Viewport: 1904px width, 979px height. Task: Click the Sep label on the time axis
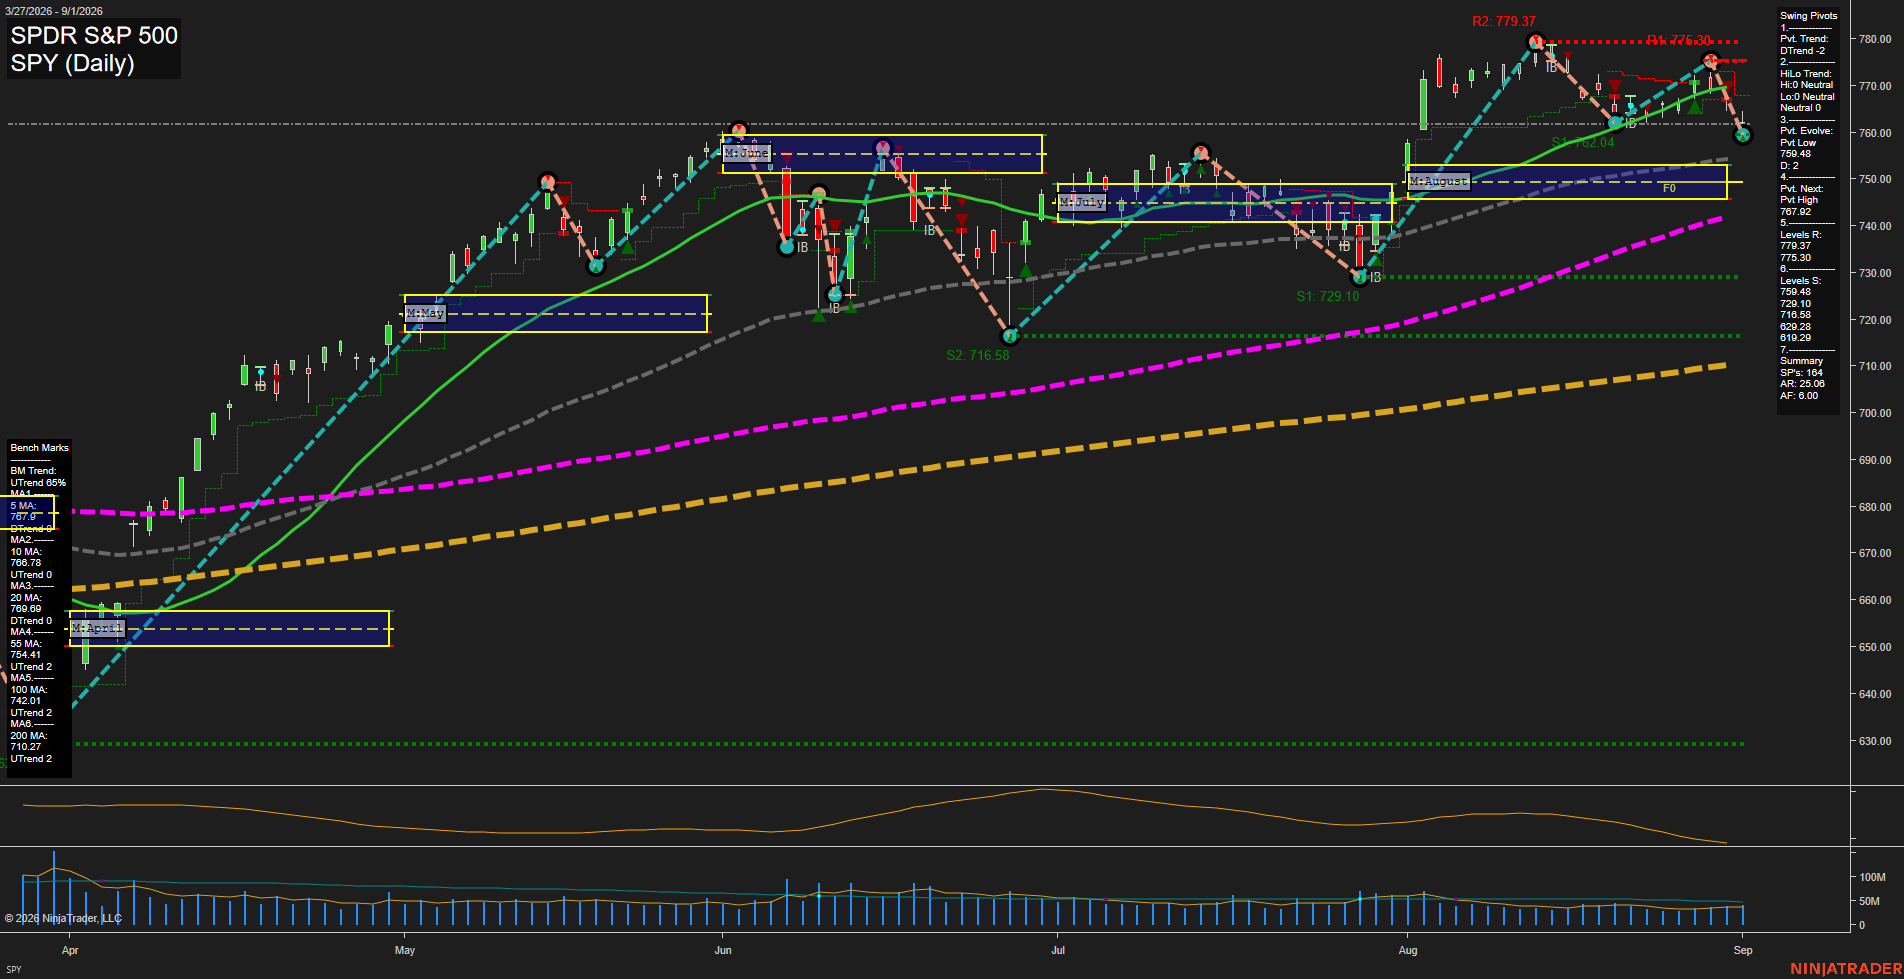[x=1743, y=951]
